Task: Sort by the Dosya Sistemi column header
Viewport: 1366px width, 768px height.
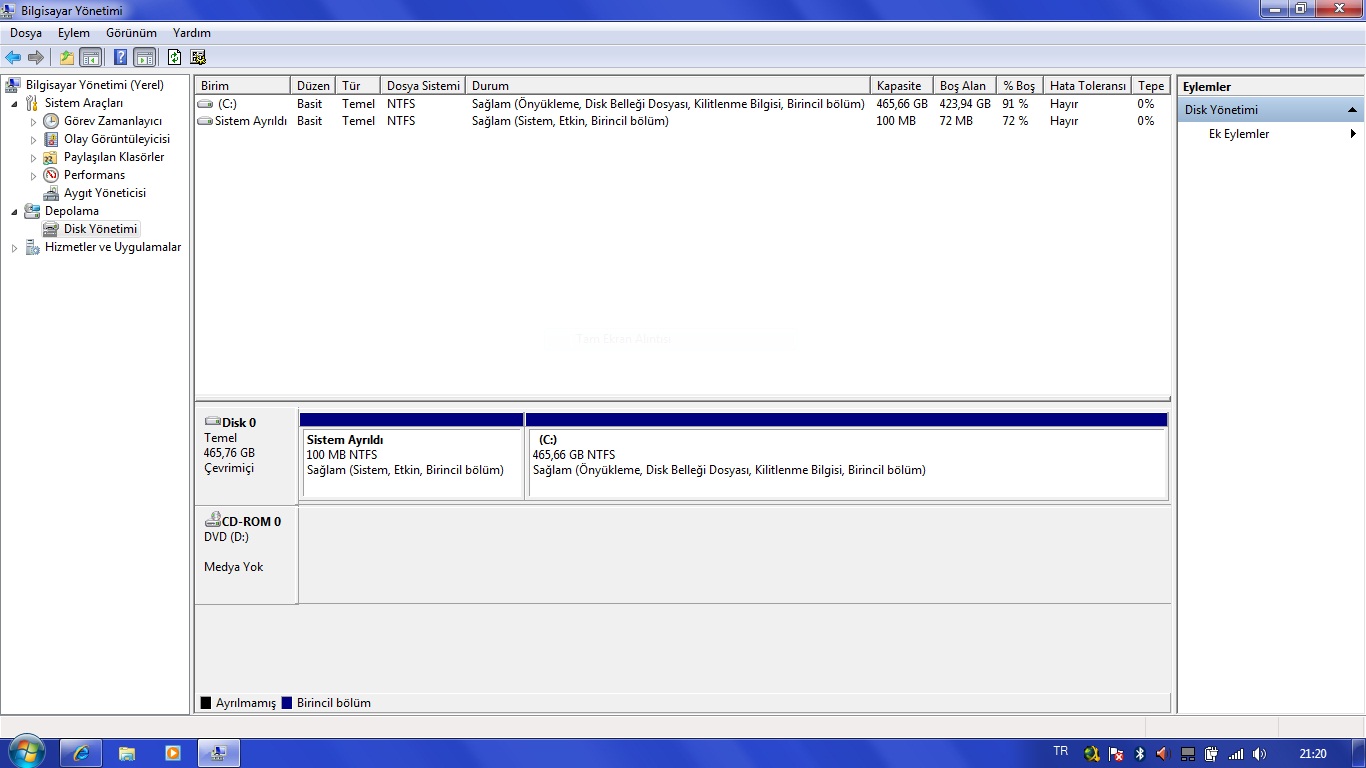Action: [x=423, y=86]
